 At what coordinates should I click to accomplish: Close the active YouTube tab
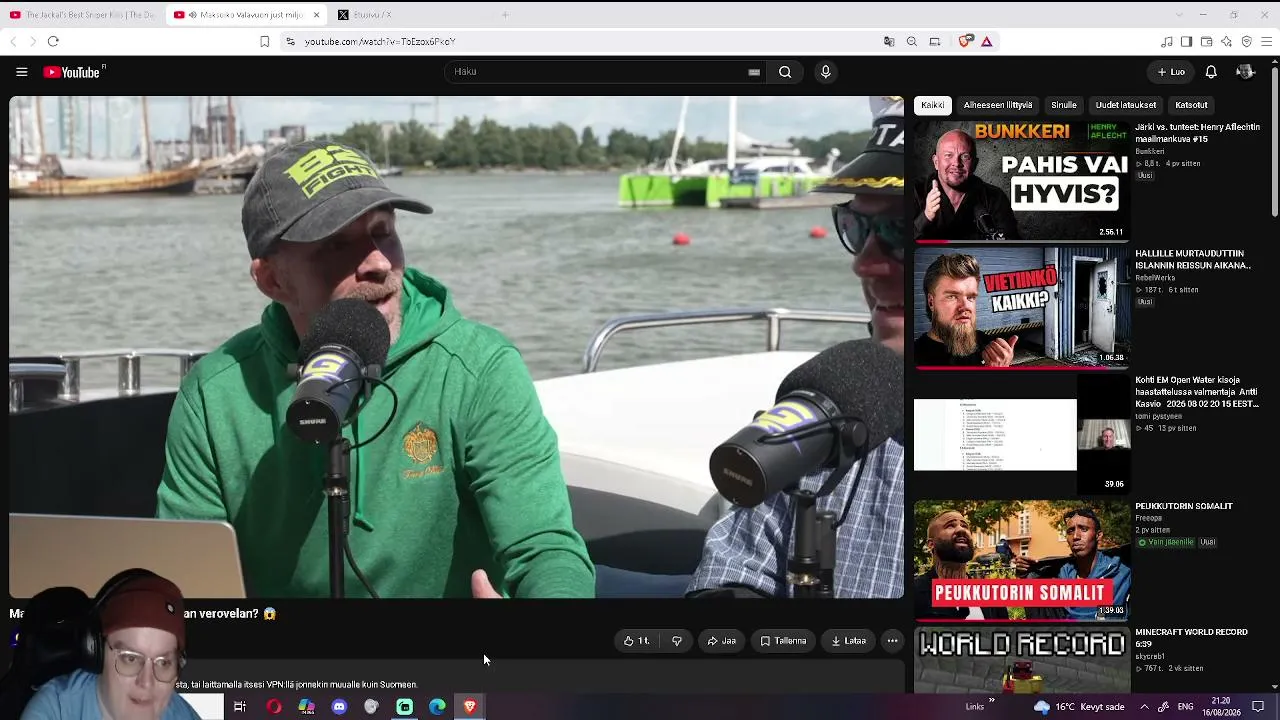[316, 15]
